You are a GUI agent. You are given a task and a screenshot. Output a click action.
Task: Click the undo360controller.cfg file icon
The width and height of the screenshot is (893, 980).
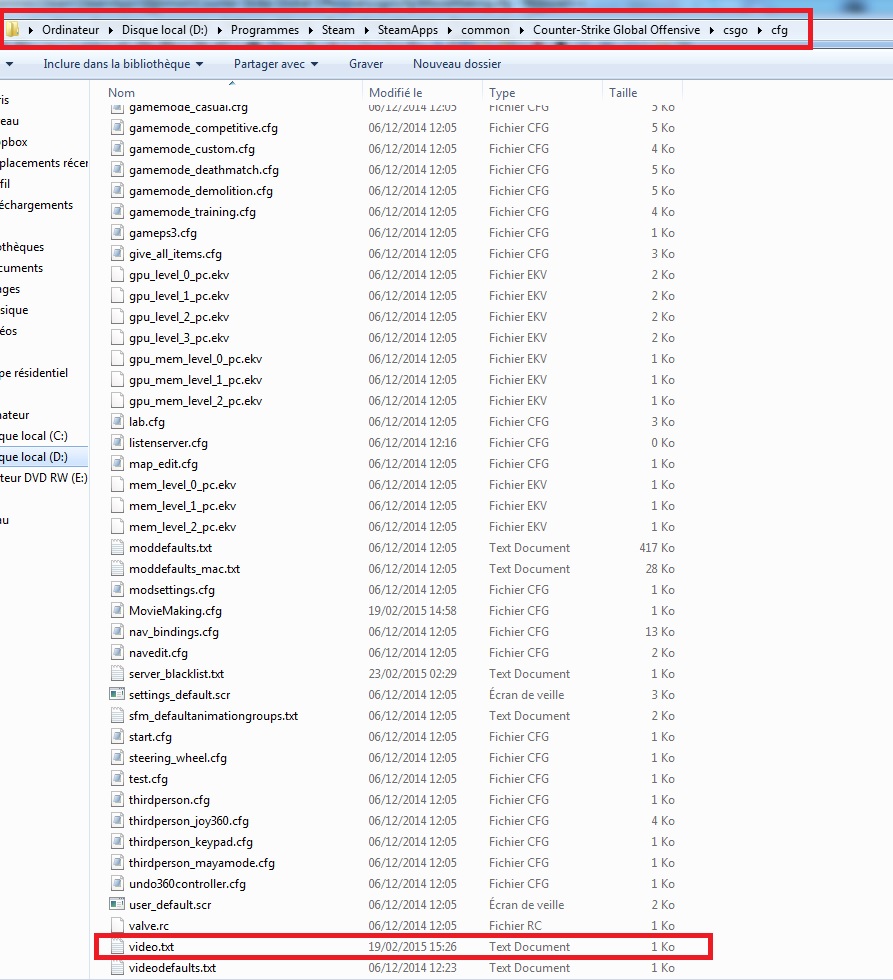[117, 884]
